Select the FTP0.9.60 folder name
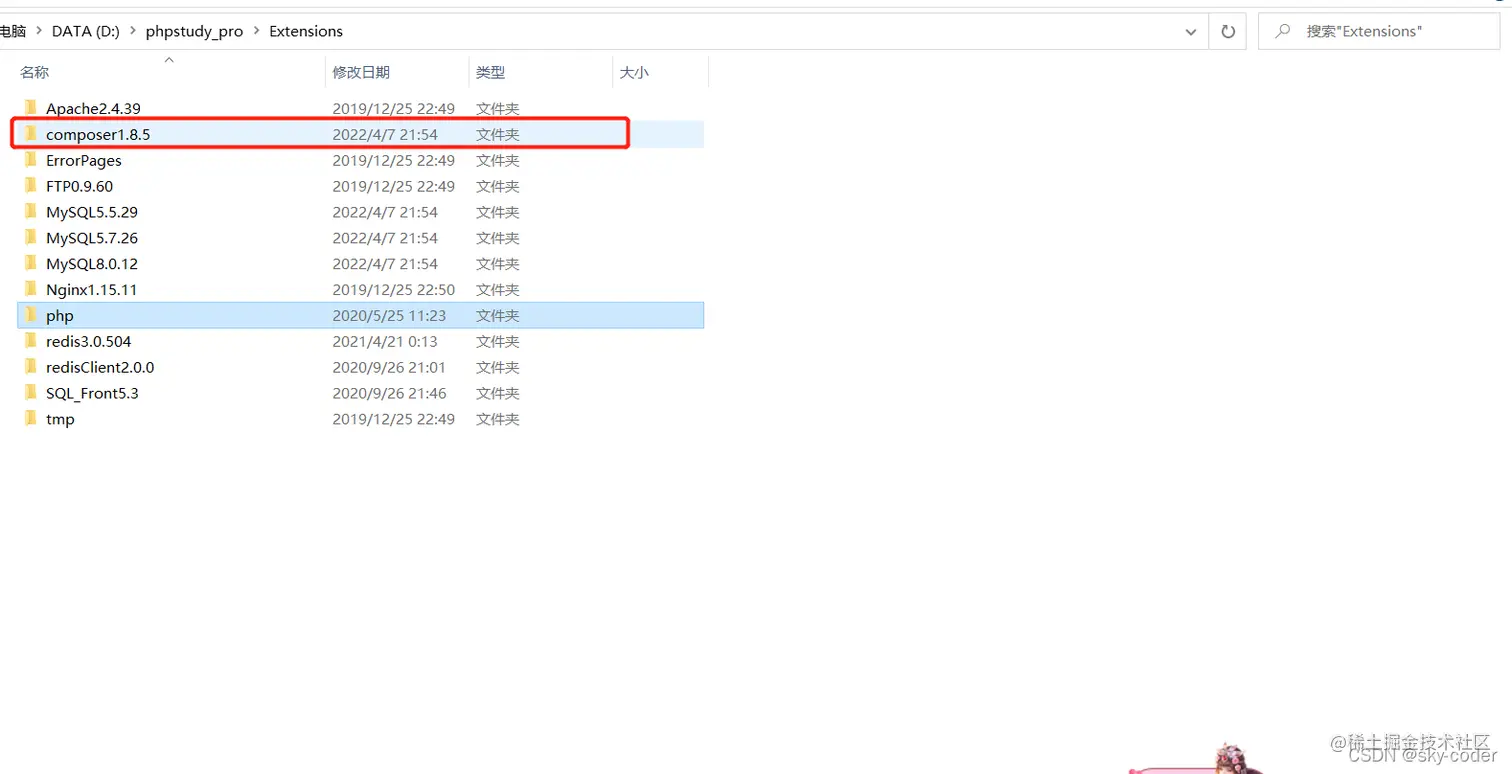This screenshot has width=1512, height=774. [79, 186]
